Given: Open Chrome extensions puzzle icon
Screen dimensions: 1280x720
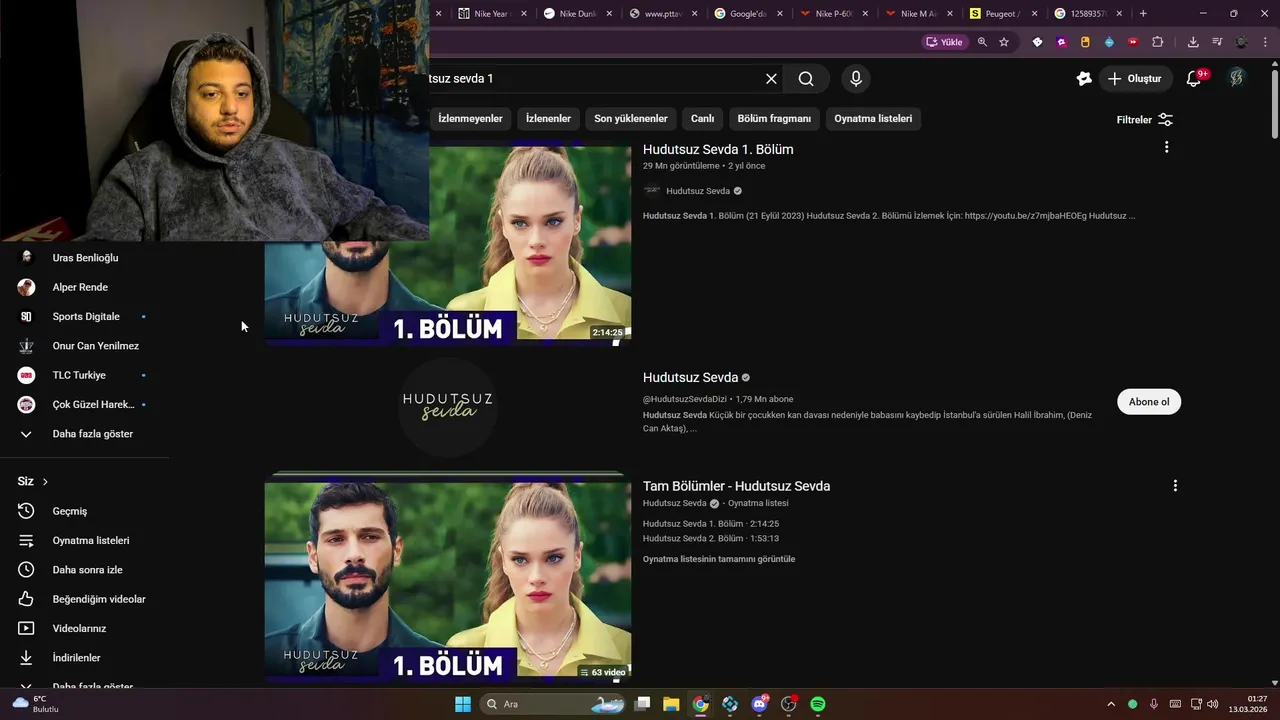Looking at the screenshot, I should coord(1157,42).
